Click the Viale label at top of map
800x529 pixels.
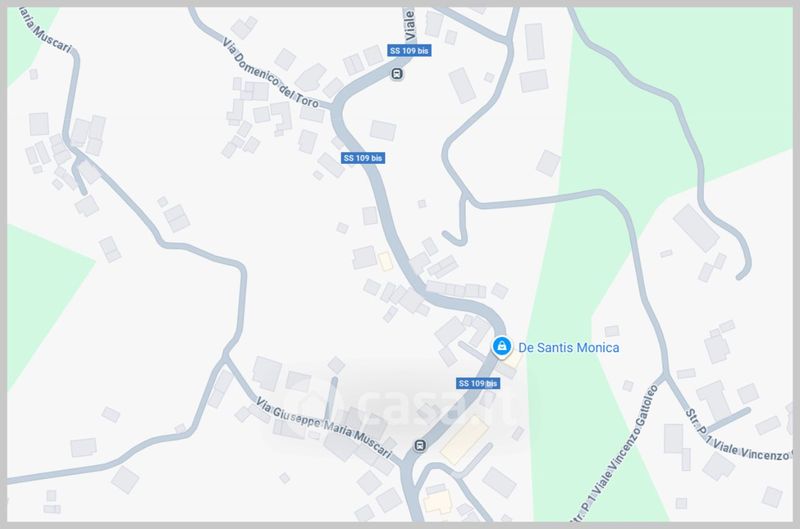click(x=409, y=24)
